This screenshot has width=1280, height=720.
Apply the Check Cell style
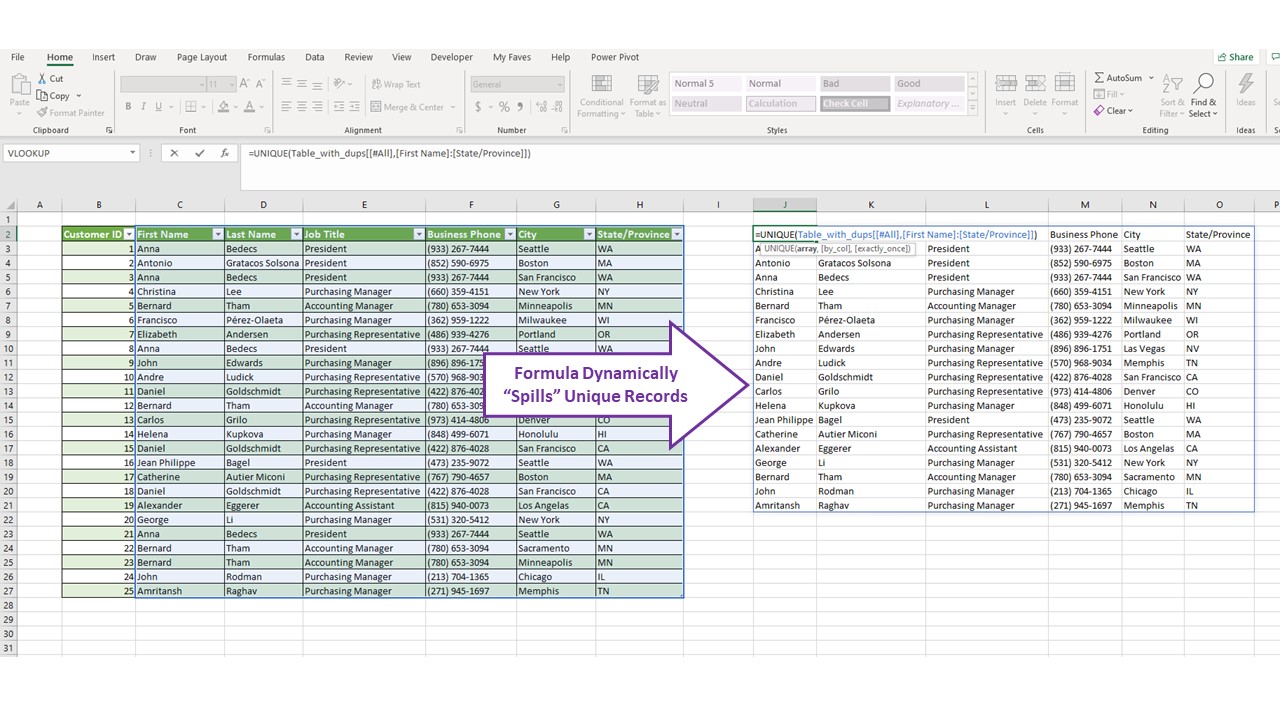point(855,103)
